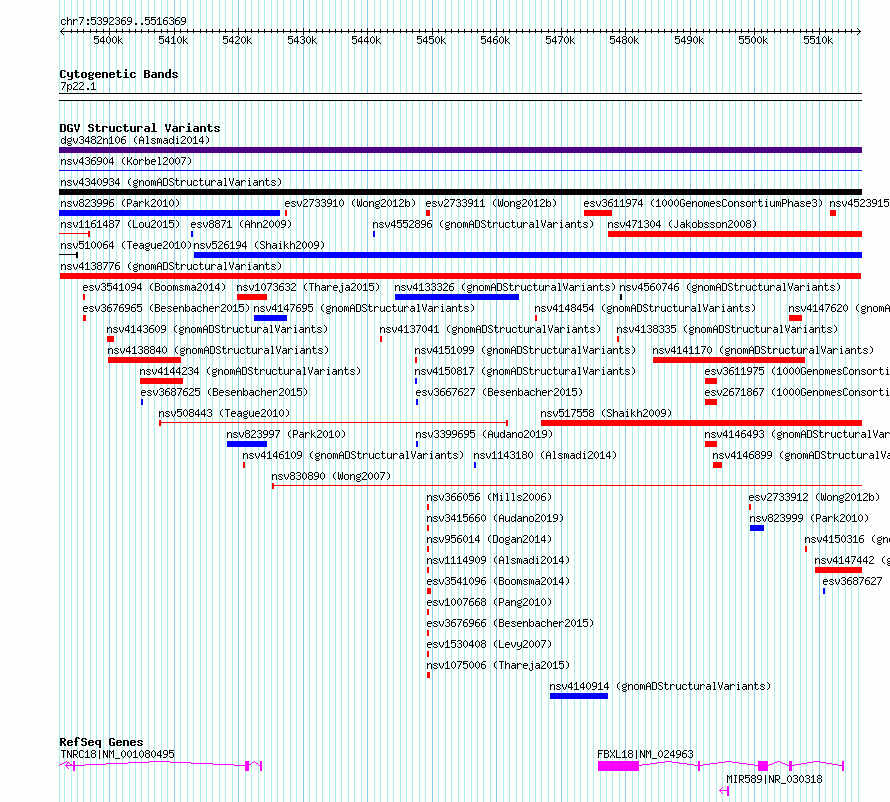890x802 pixels.
Task: Open esv2733912 (Wong2012b) variant label
Action: (x=815, y=497)
